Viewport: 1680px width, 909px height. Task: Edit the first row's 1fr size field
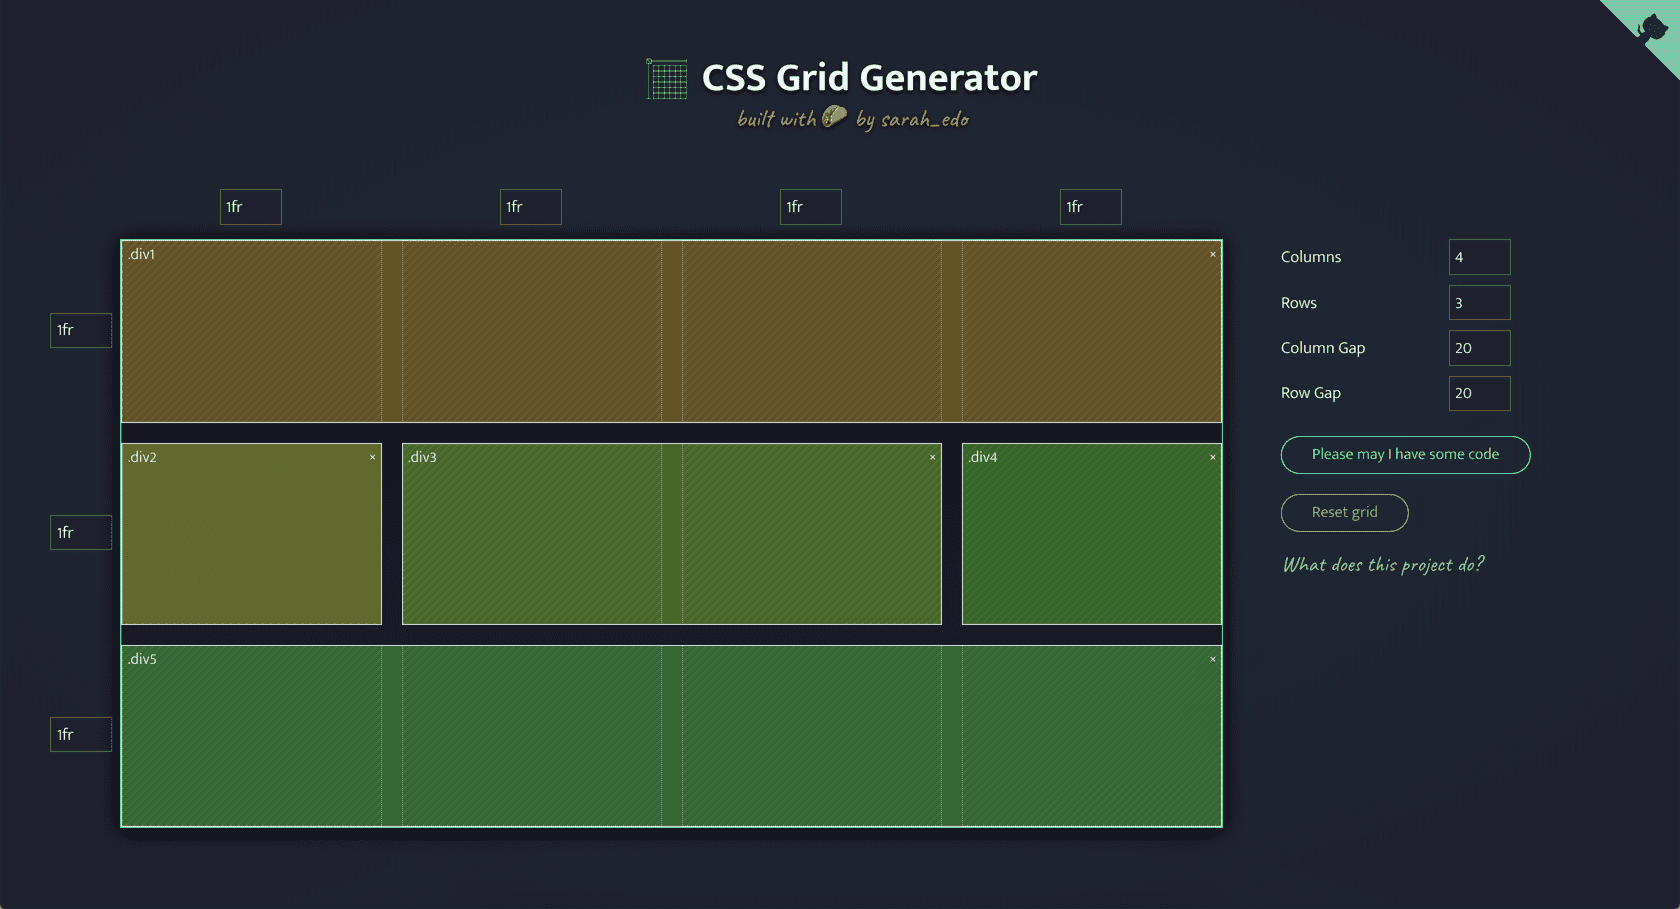[81, 330]
